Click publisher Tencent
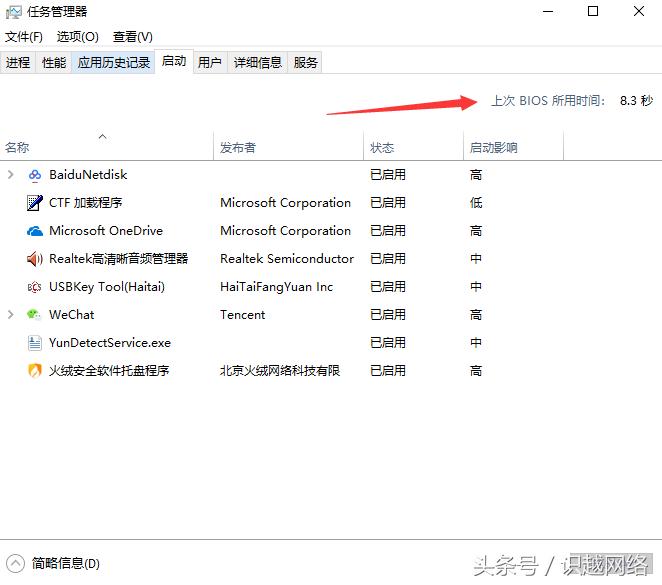This screenshot has width=662, height=585. click(x=243, y=315)
